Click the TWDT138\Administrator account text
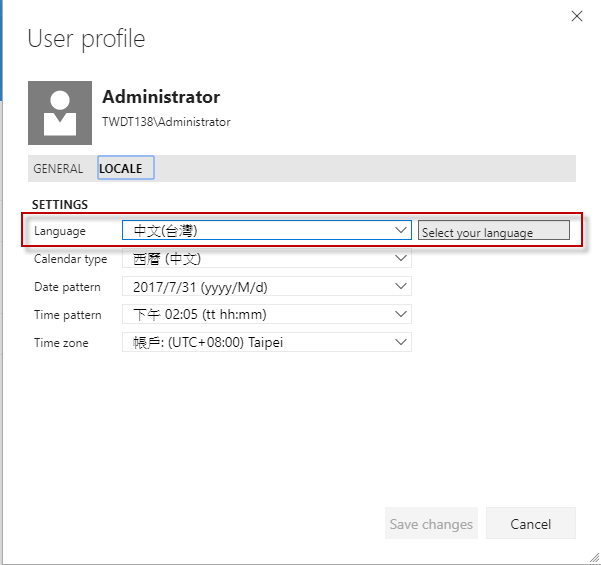The width and height of the screenshot is (601, 565). [166, 122]
